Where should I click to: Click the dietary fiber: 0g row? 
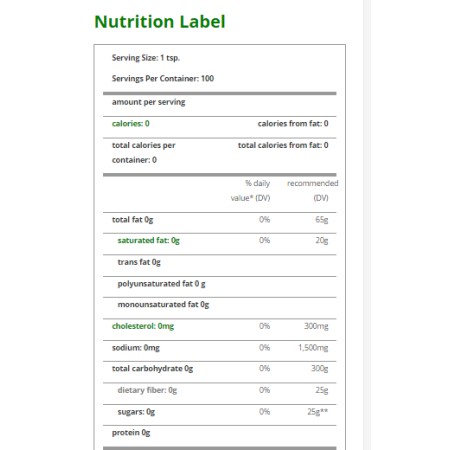coord(220,394)
